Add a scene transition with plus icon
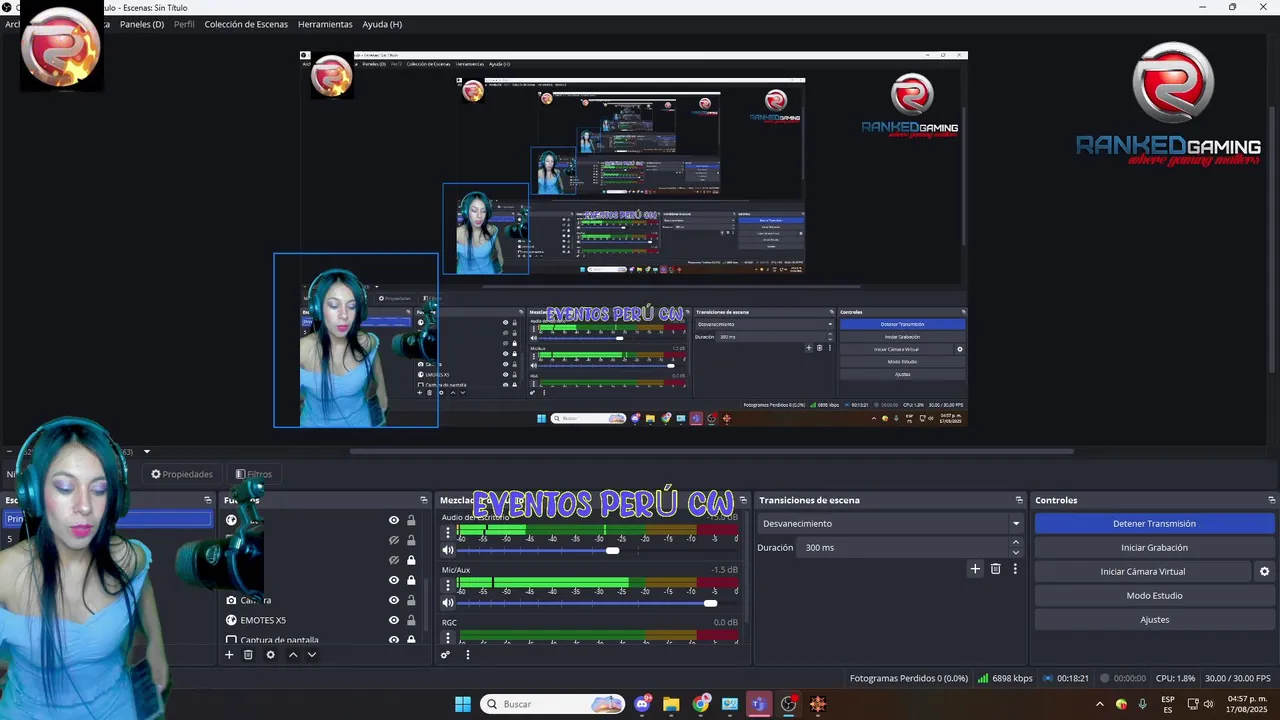 tap(975, 569)
